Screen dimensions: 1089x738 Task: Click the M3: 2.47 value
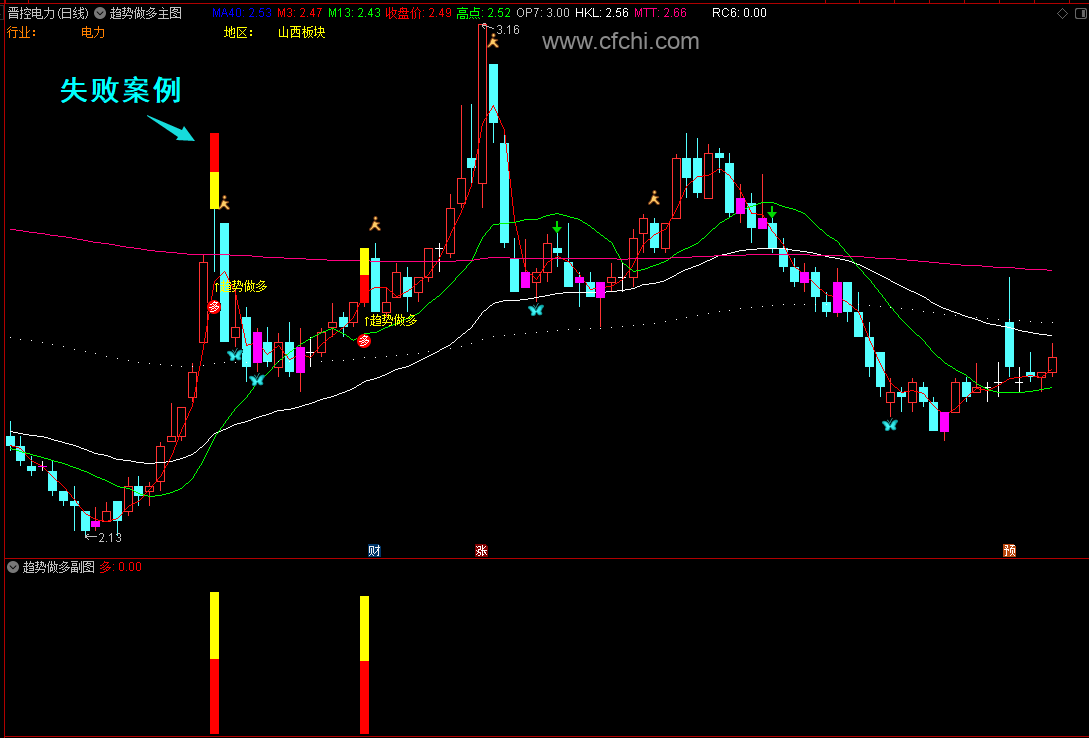click(x=300, y=13)
